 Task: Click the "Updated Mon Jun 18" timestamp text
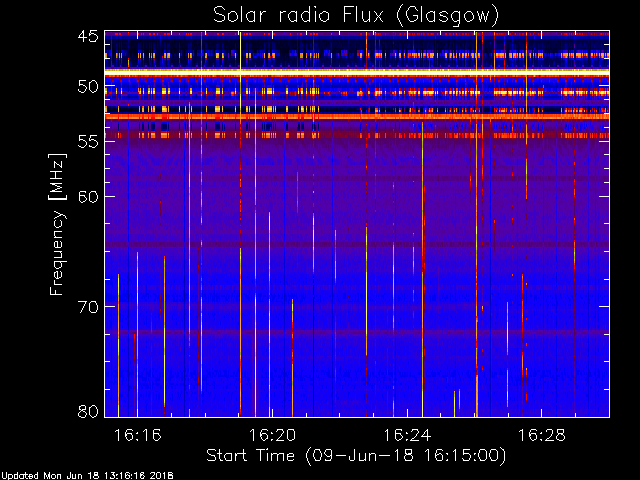(x=87, y=476)
